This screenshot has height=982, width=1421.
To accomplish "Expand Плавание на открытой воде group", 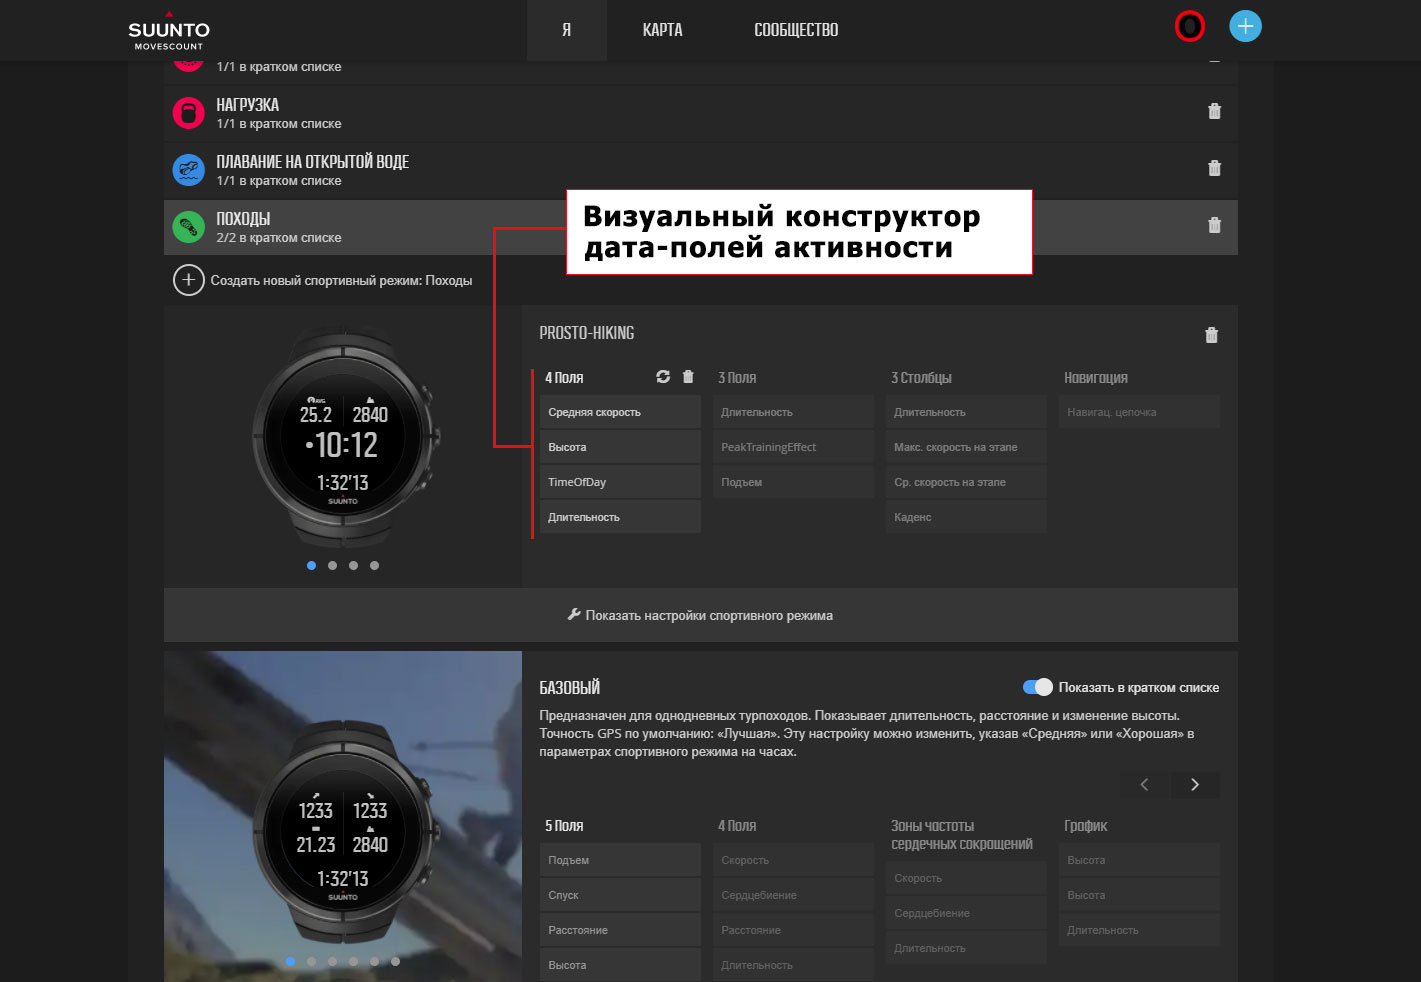I will (x=312, y=170).
